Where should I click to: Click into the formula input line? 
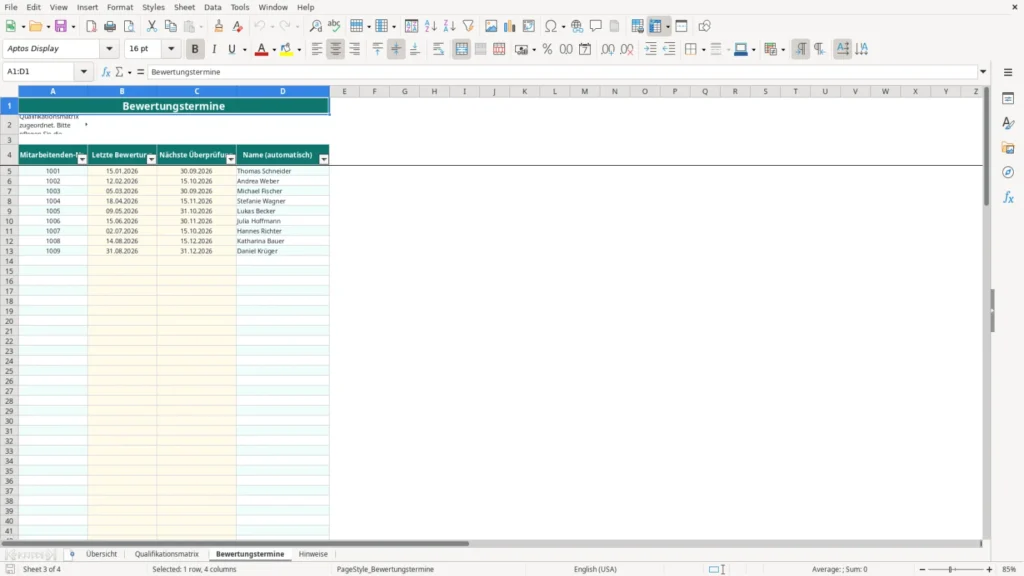coord(562,72)
